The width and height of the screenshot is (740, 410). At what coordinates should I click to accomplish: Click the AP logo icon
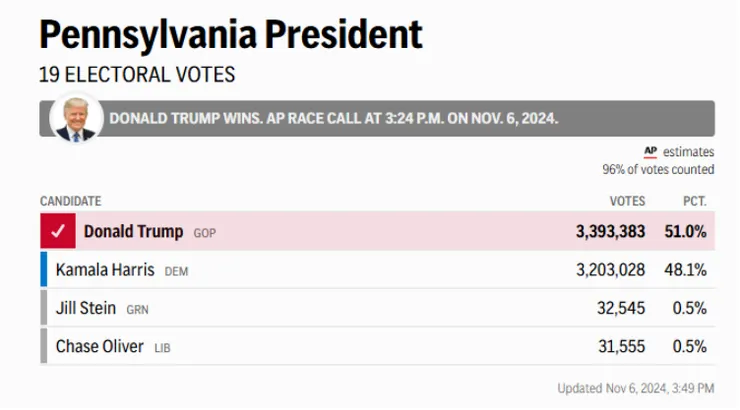pyautogui.click(x=650, y=152)
